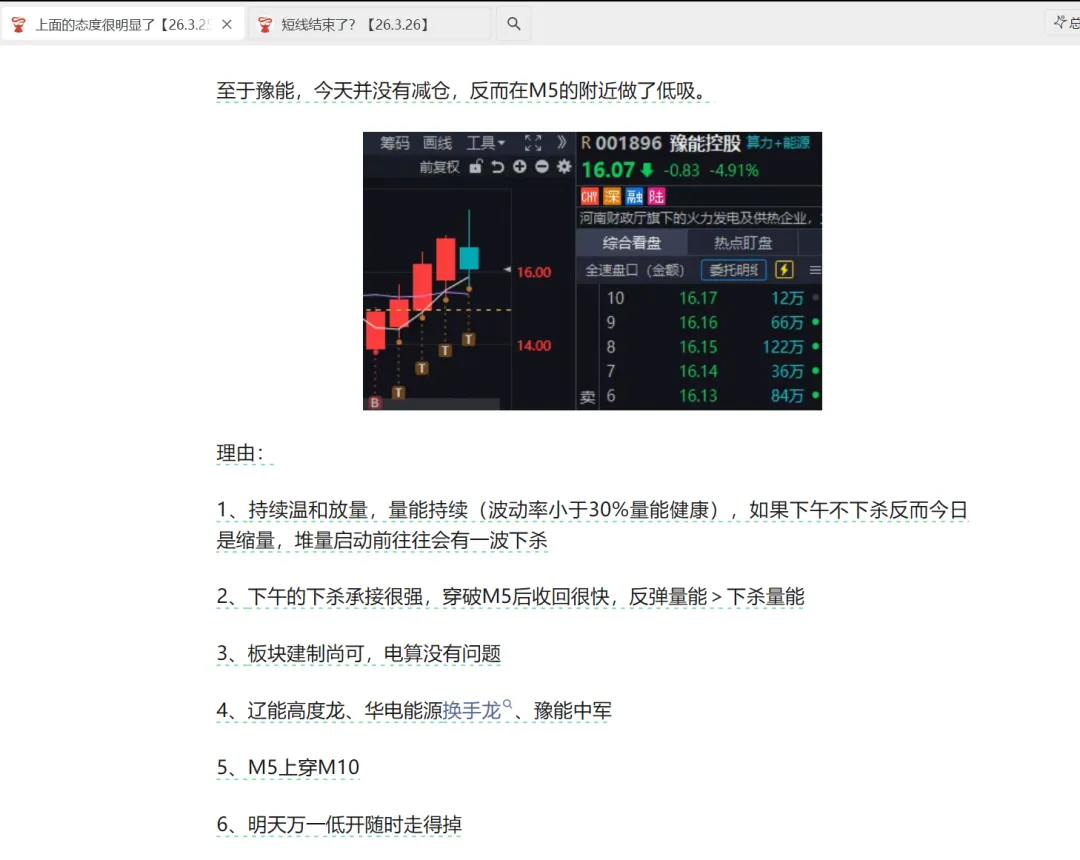Click the 融 margin trading badge
This screenshot has width=1080, height=860.
click(x=635, y=195)
